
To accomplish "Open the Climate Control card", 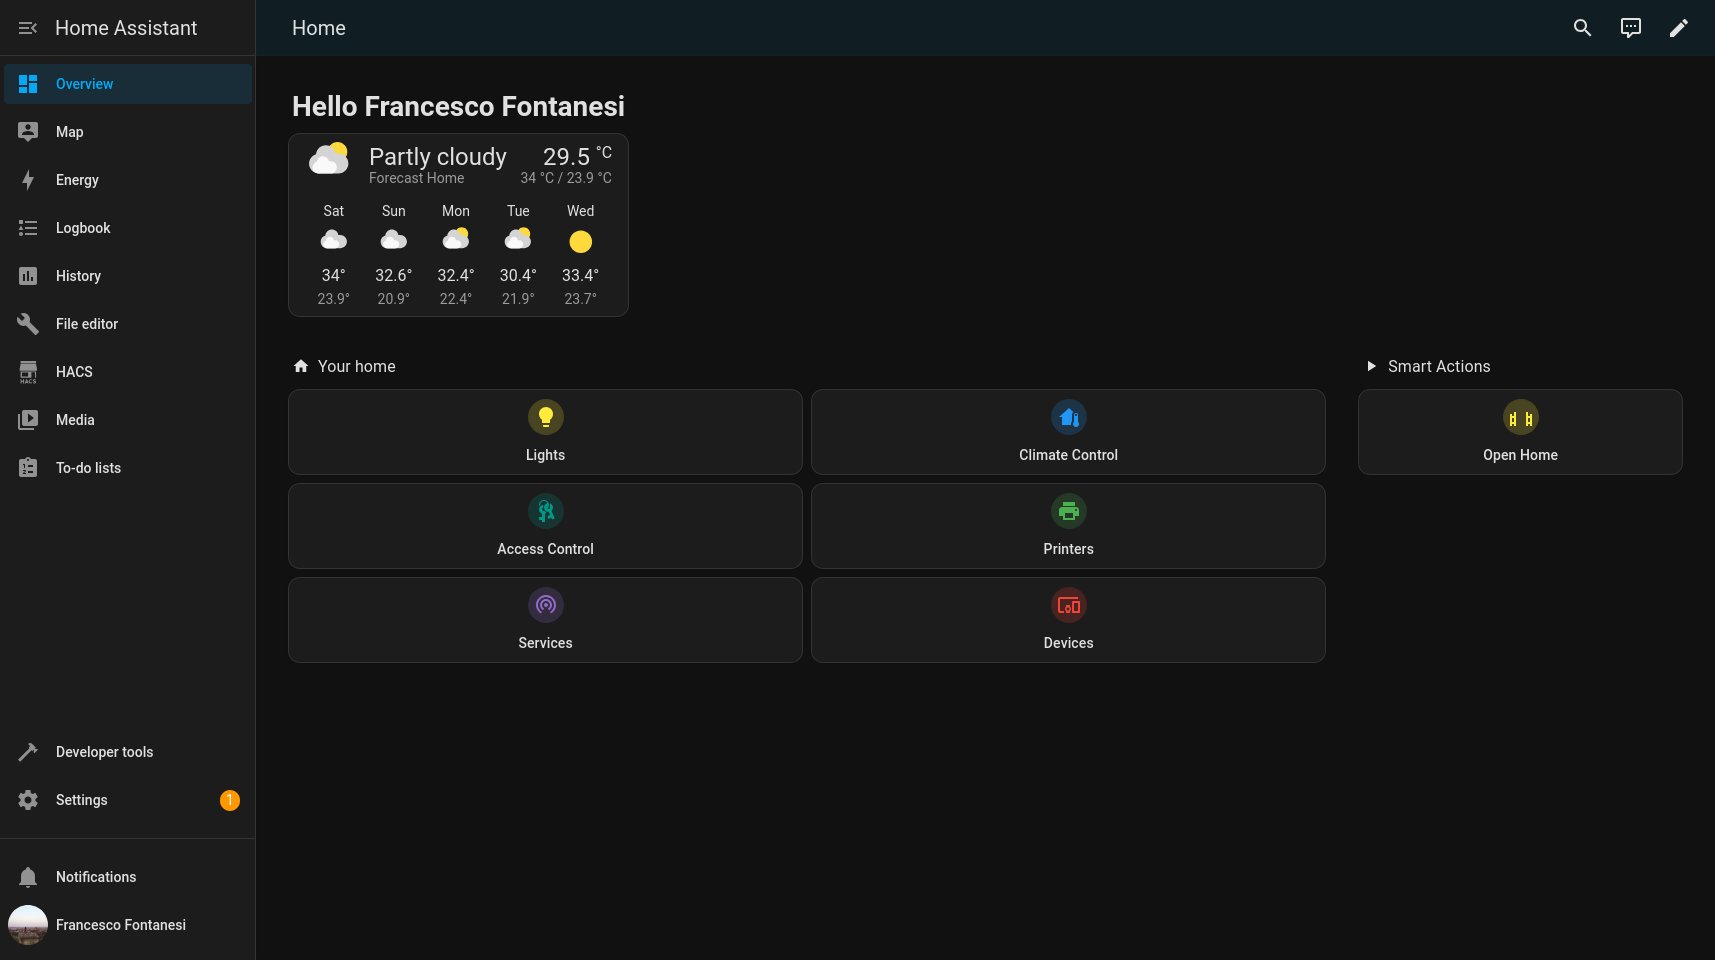I will click(1068, 432).
